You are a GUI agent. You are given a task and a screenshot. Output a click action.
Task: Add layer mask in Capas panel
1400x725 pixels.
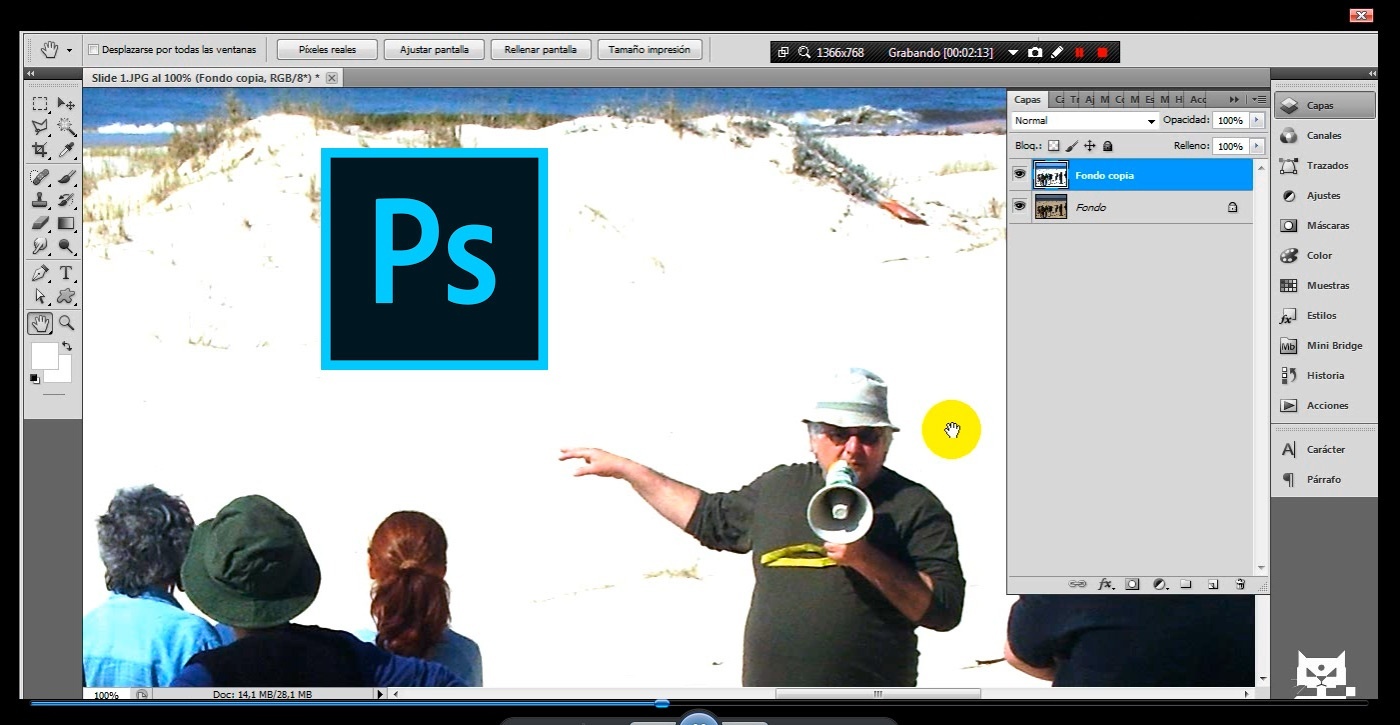click(1132, 584)
